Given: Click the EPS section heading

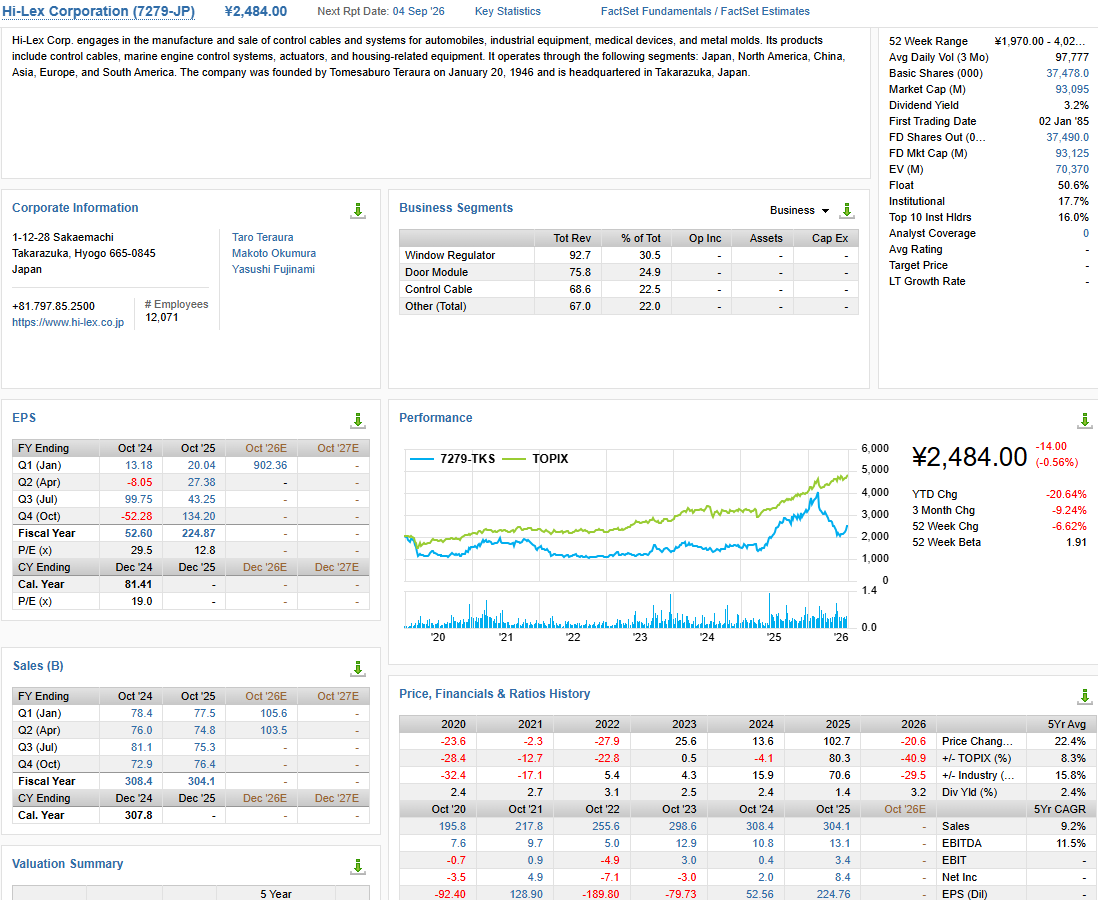Looking at the screenshot, I should click(24, 418).
